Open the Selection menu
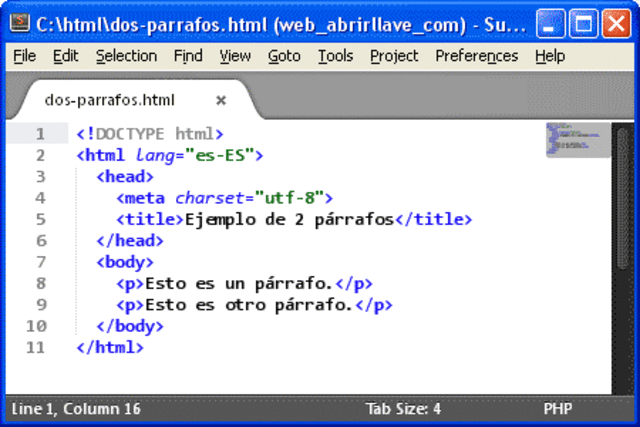 tap(127, 56)
